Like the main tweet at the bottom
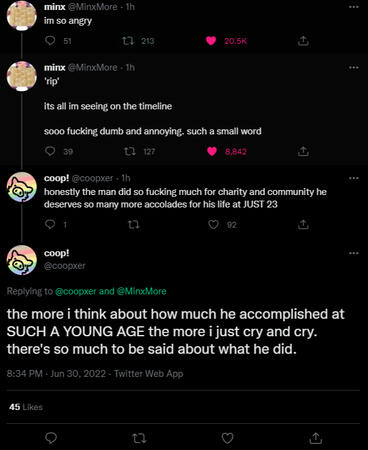This screenshot has width=368, height=450. pos(227,438)
